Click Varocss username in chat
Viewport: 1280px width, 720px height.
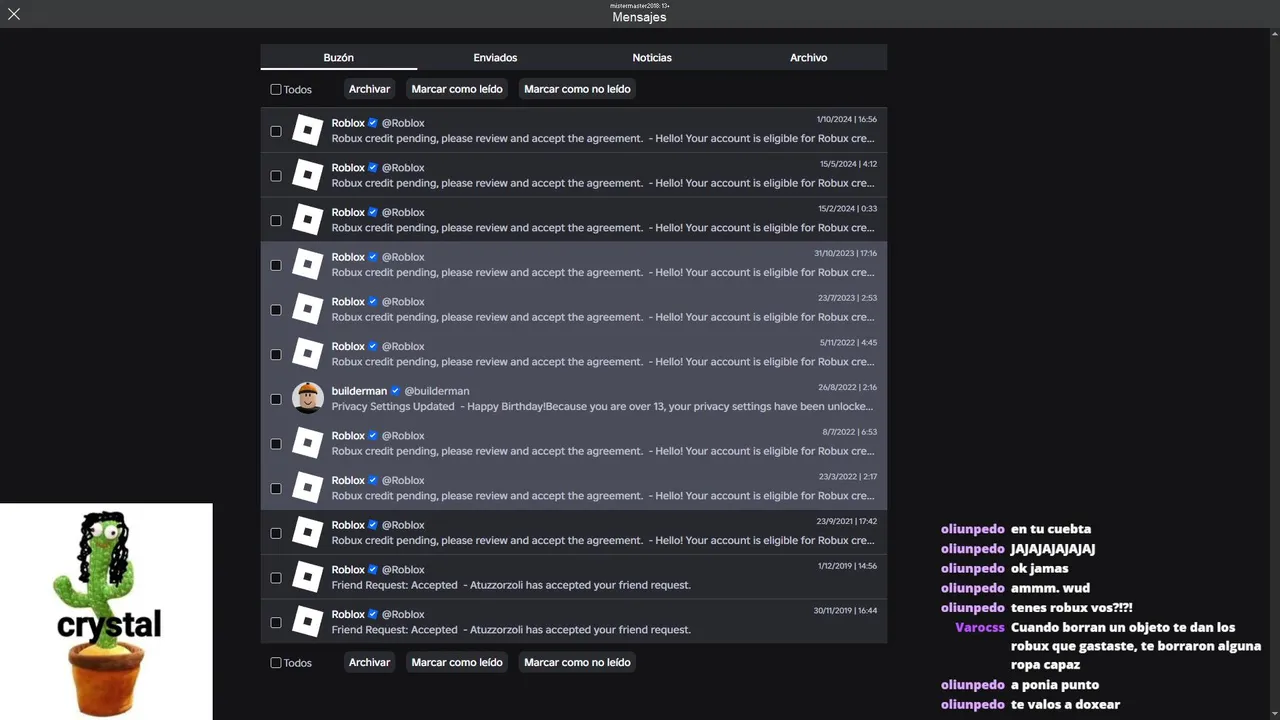point(980,628)
